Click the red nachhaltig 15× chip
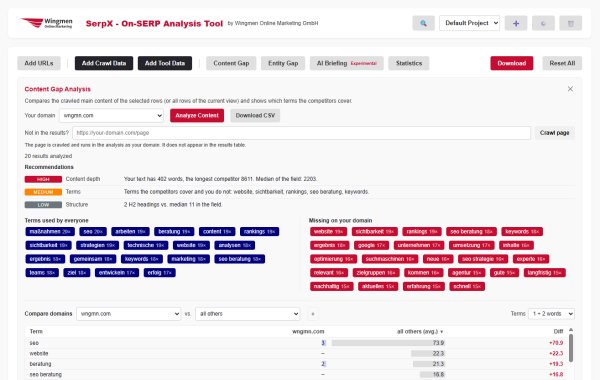This screenshot has width=600, height=380. 332,287
